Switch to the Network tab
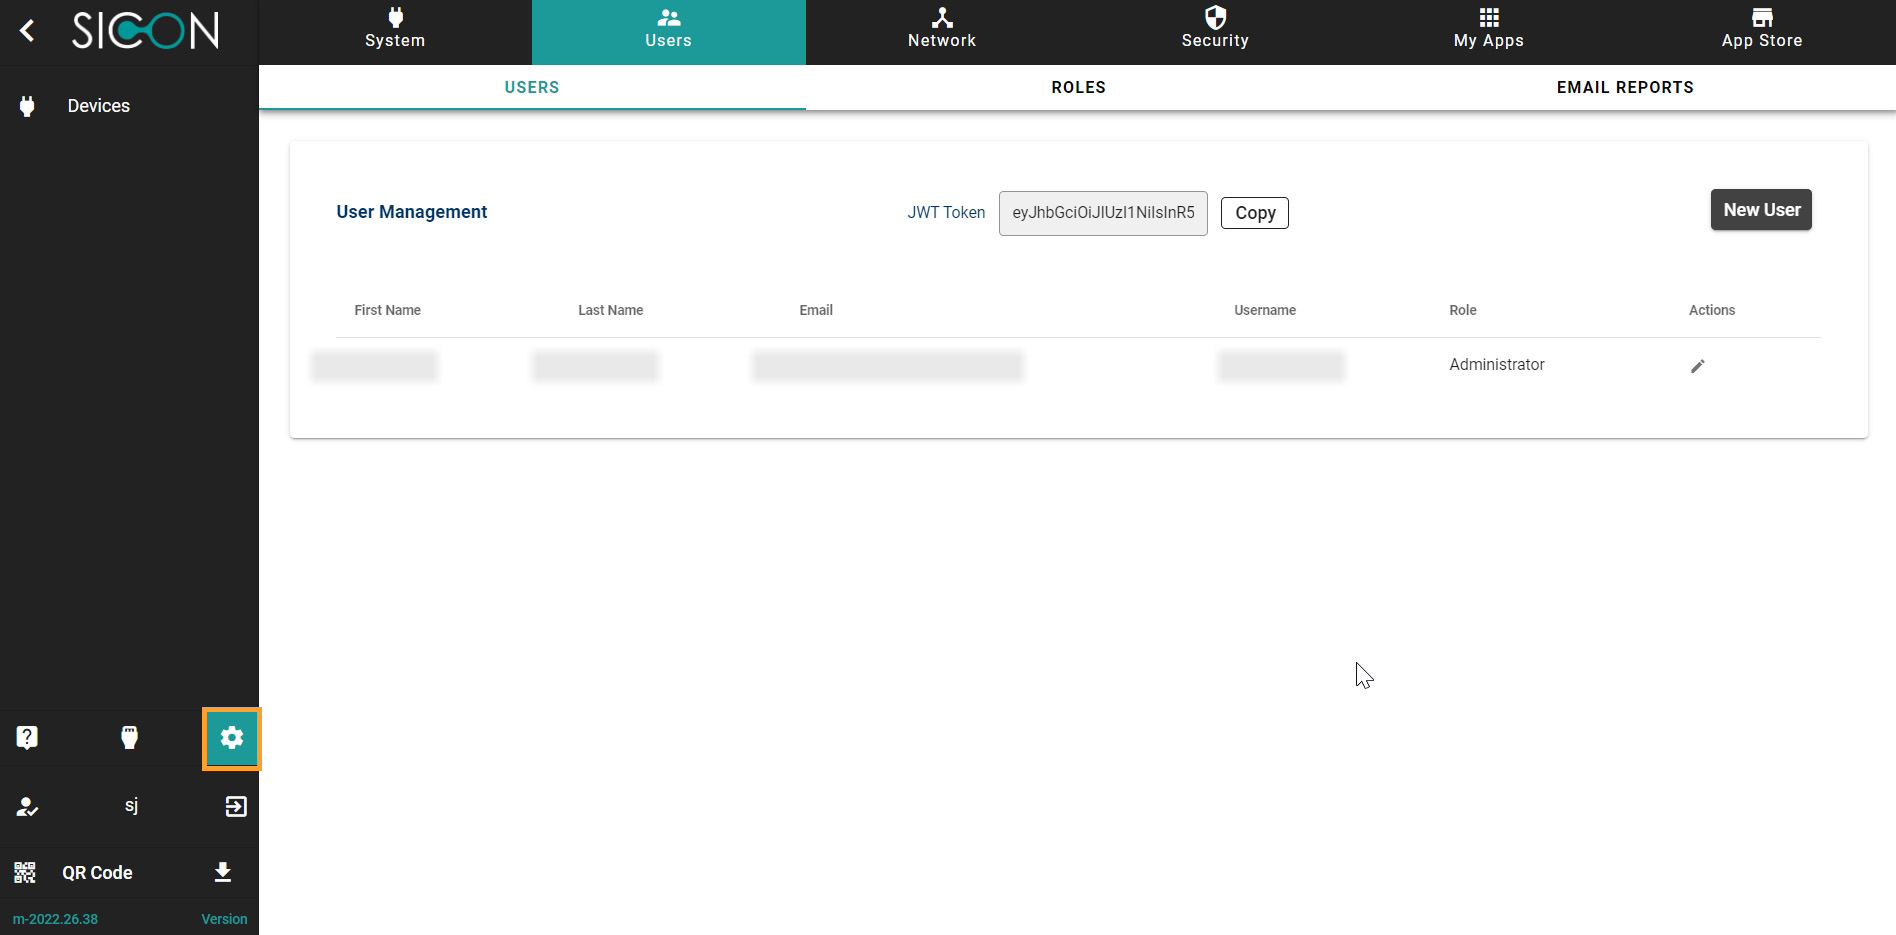Image resolution: width=1896 pixels, height=935 pixels. pyautogui.click(x=941, y=31)
